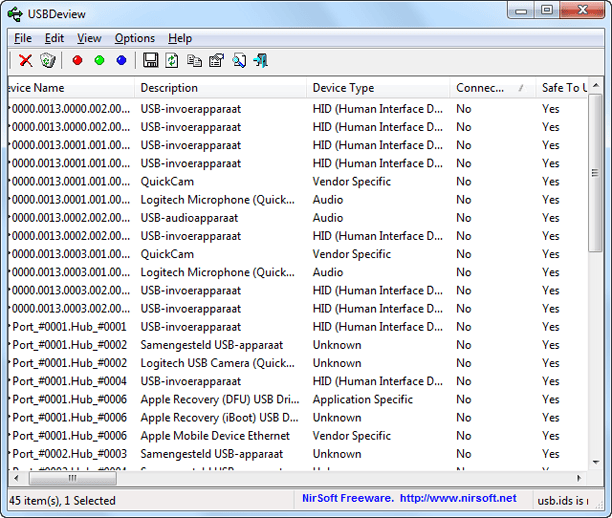The height and width of the screenshot is (518, 612).
Task: Click the blue circle toolbar icon
Action: (121, 60)
